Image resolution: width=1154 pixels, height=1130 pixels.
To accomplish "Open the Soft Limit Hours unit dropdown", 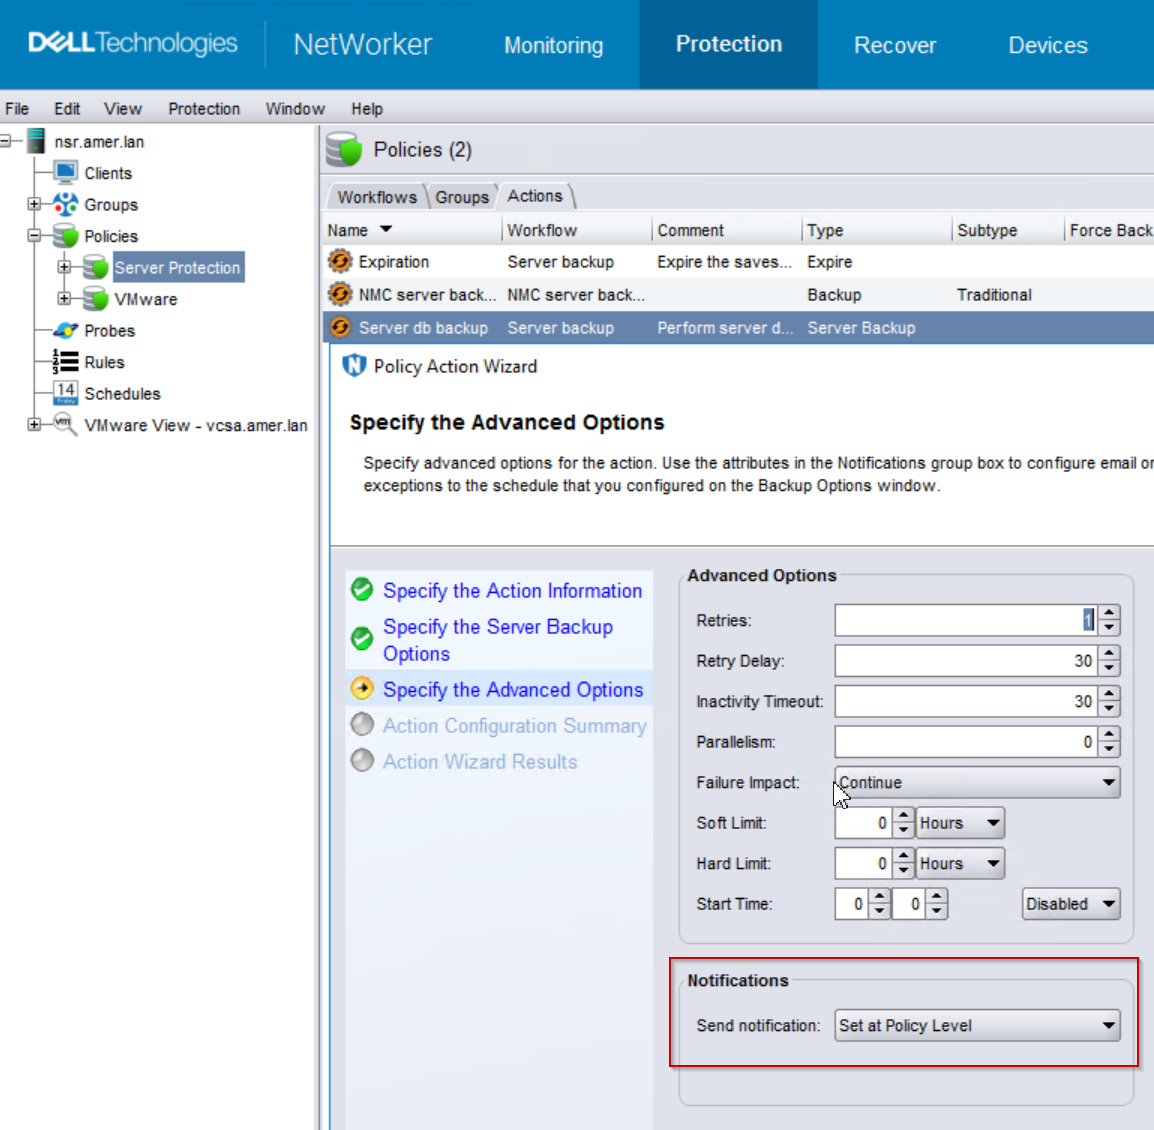I will tap(992, 823).
